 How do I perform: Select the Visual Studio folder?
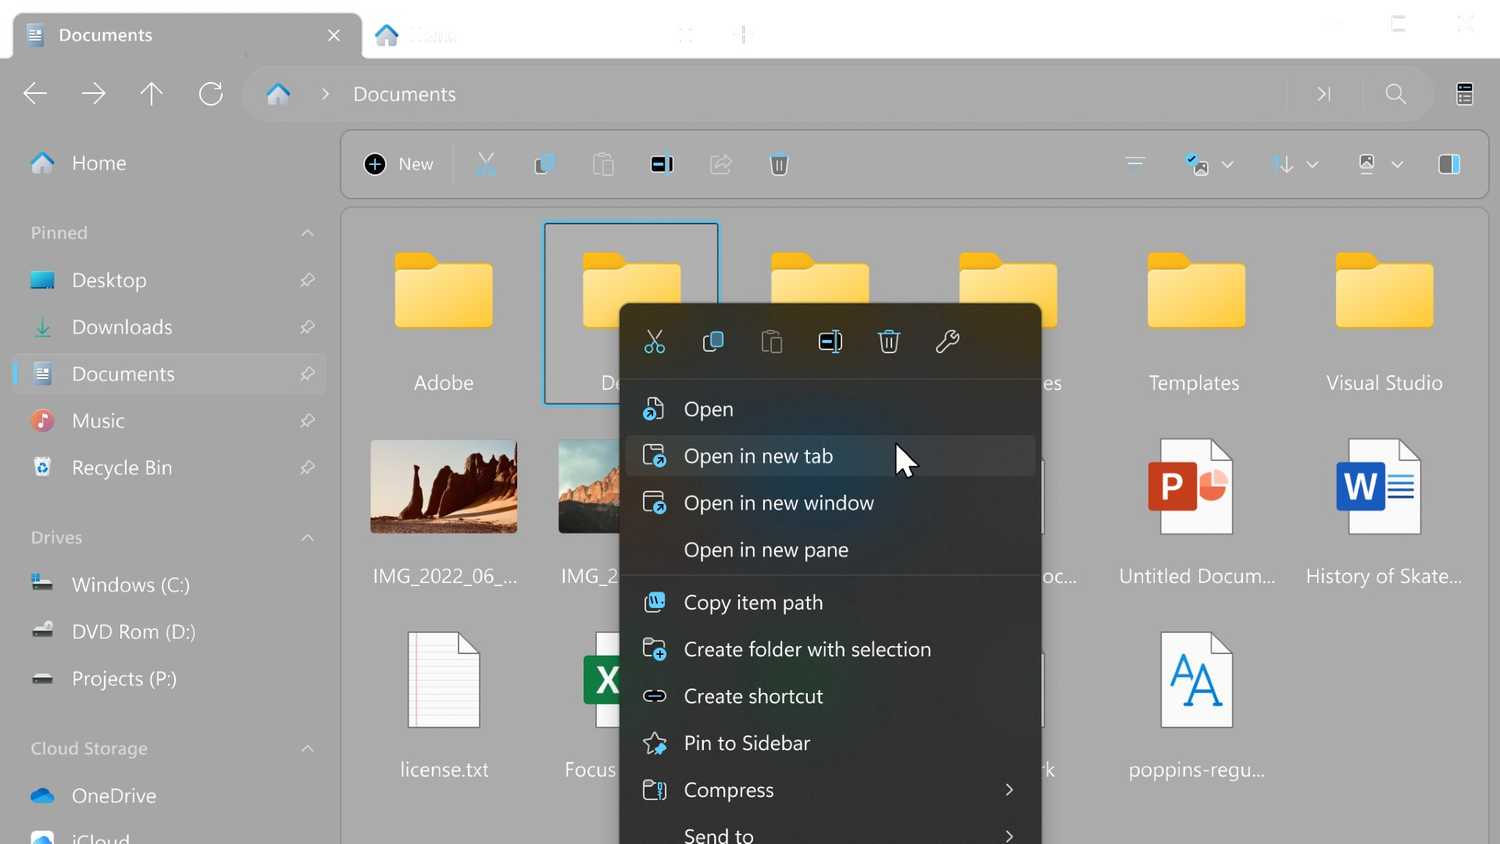click(x=1384, y=313)
